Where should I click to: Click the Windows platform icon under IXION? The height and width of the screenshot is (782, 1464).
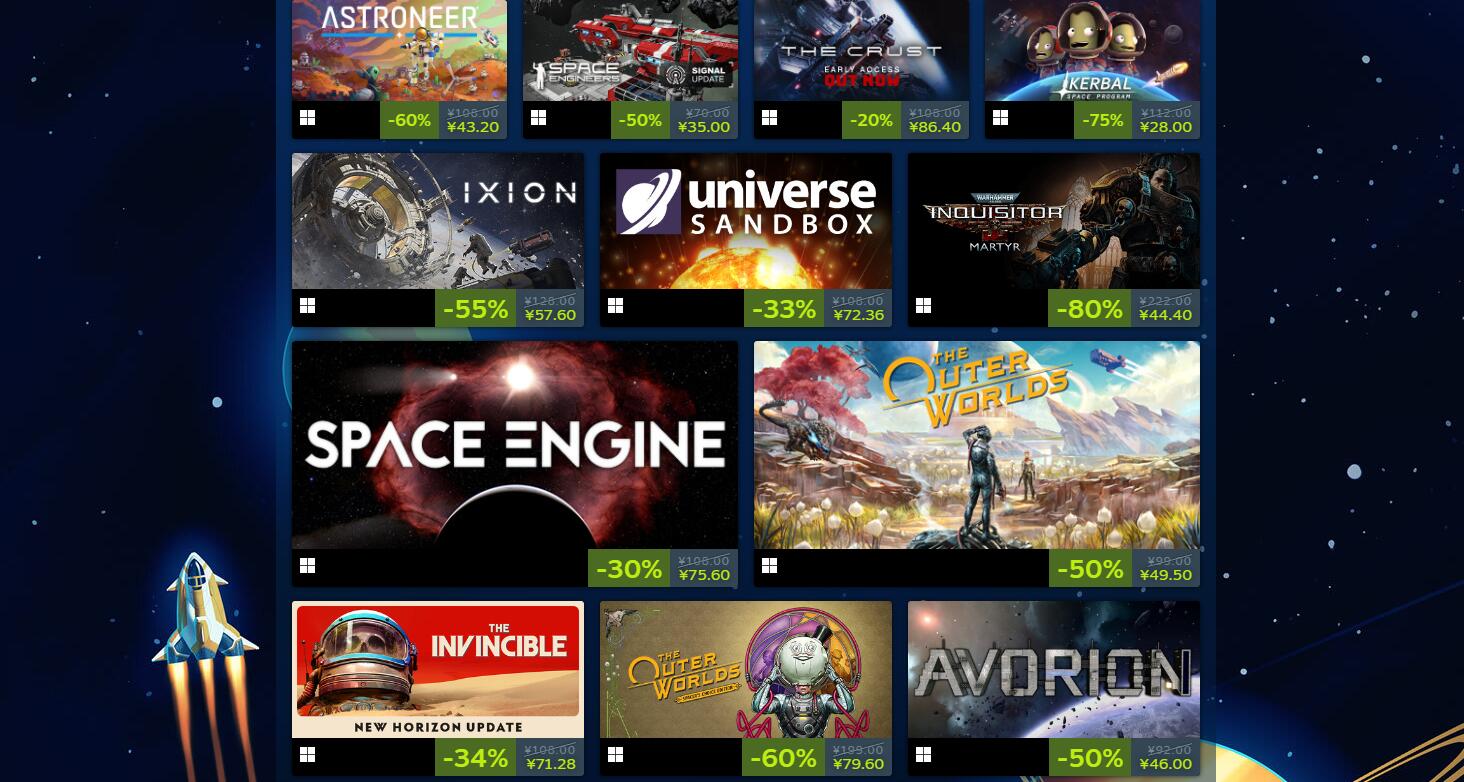point(308,306)
